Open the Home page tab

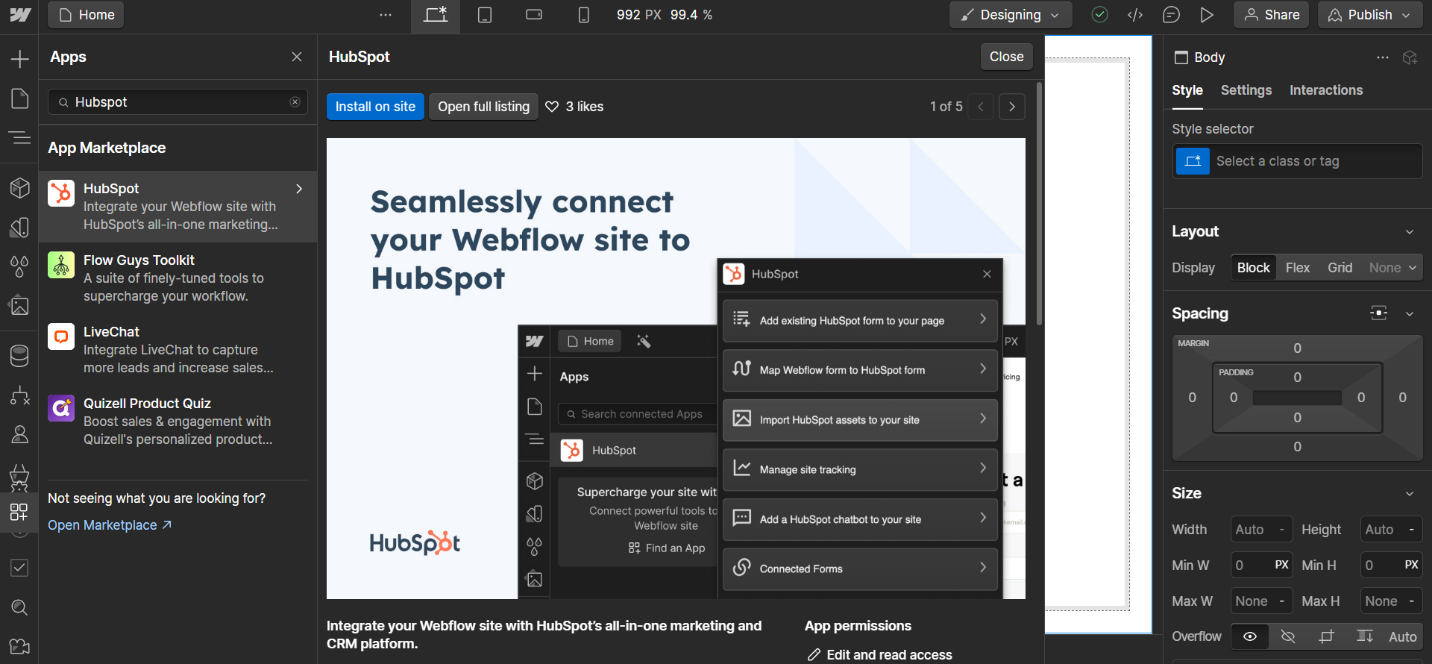86,15
